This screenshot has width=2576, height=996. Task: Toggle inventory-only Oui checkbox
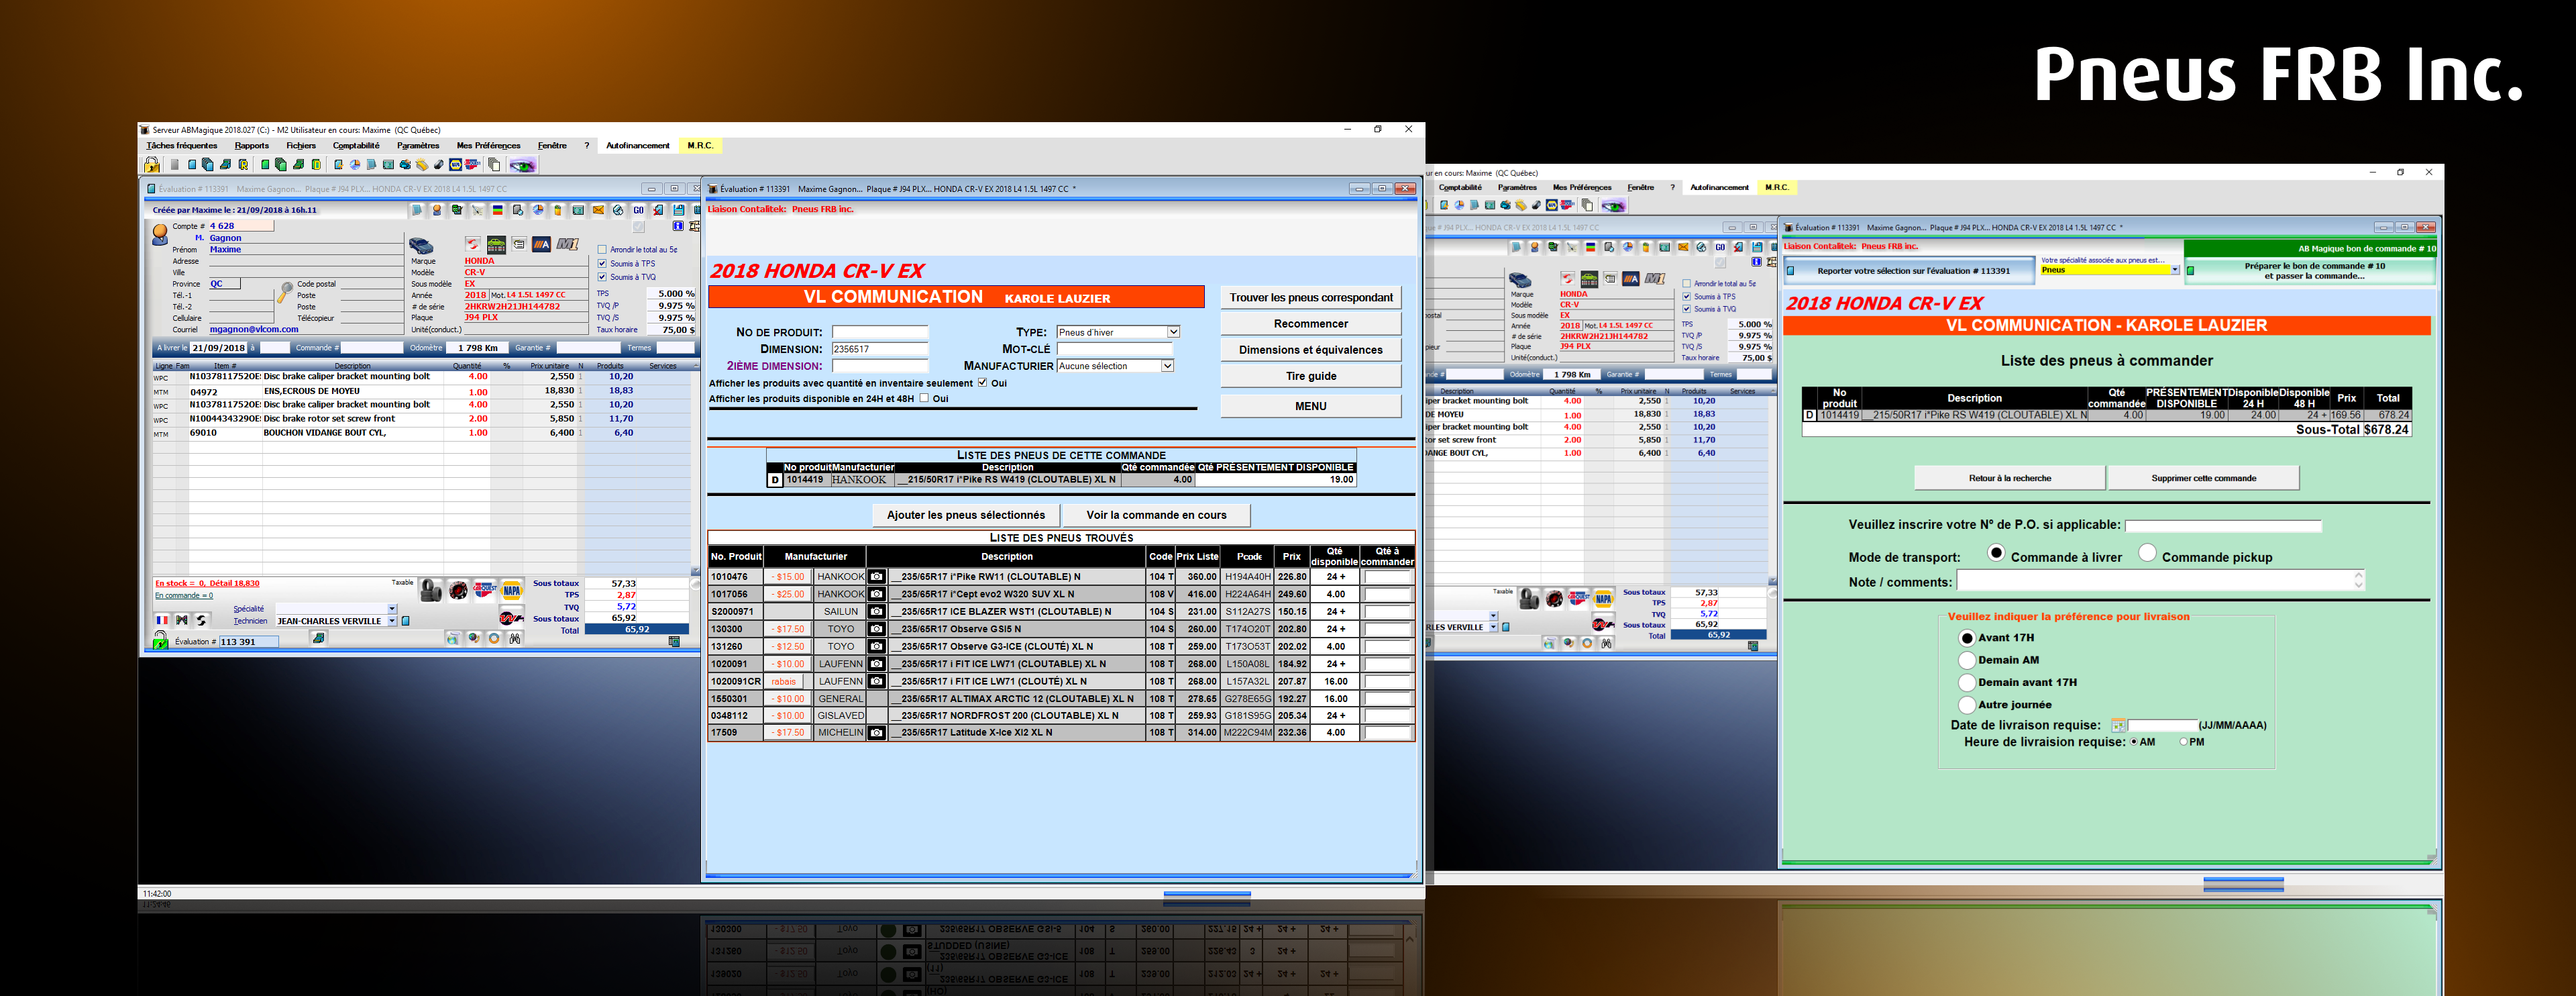[982, 383]
